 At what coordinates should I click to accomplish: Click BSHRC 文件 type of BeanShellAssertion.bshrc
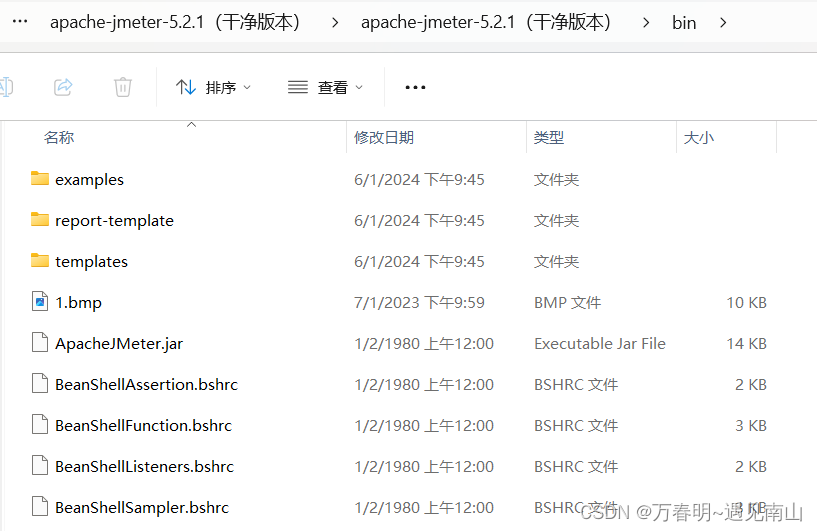coord(576,385)
